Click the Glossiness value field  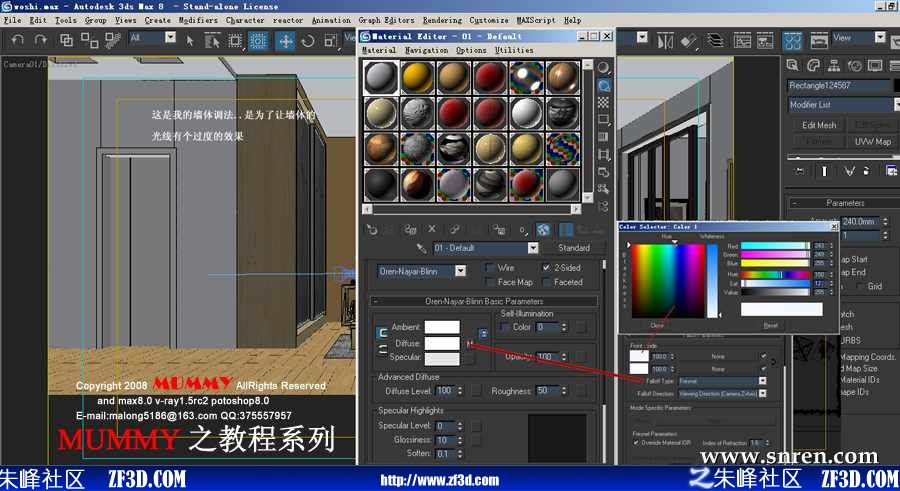point(444,440)
